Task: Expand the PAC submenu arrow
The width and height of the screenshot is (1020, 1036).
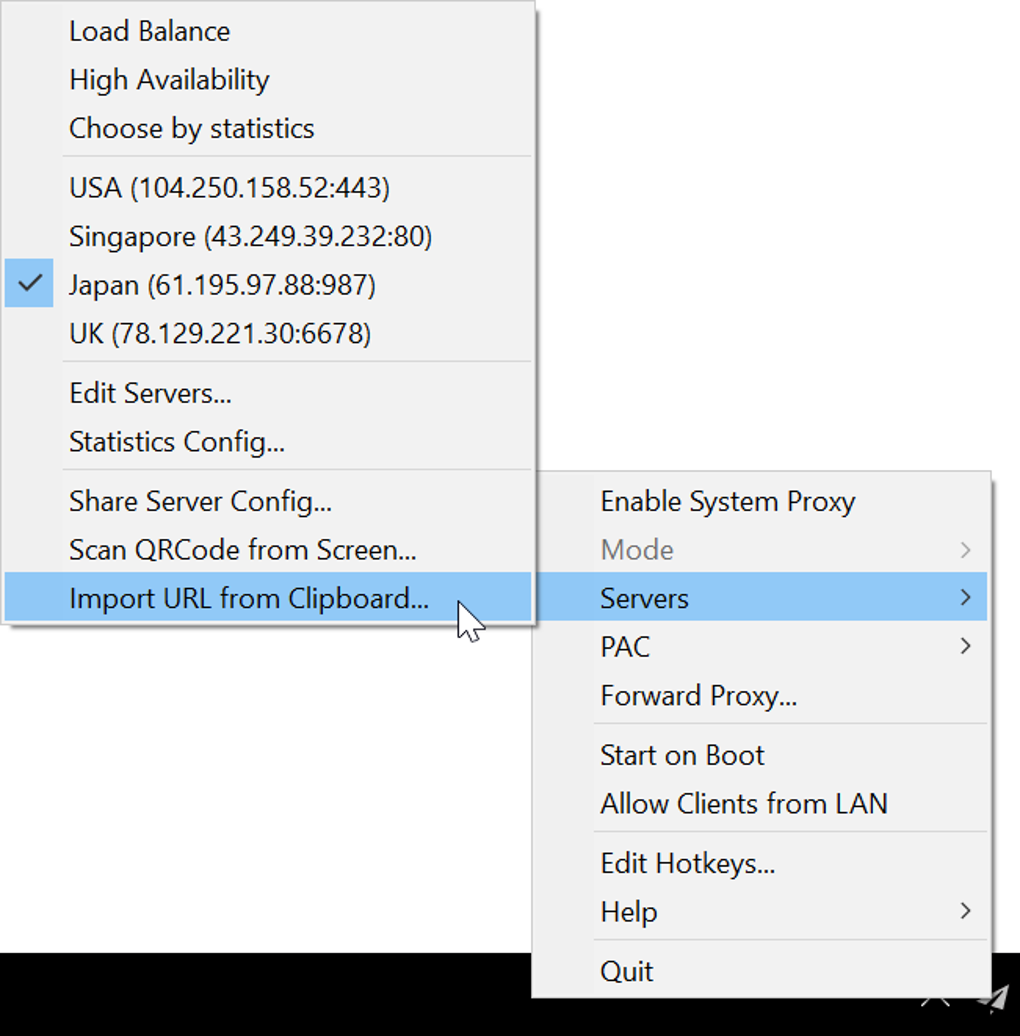Action: tap(965, 646)
